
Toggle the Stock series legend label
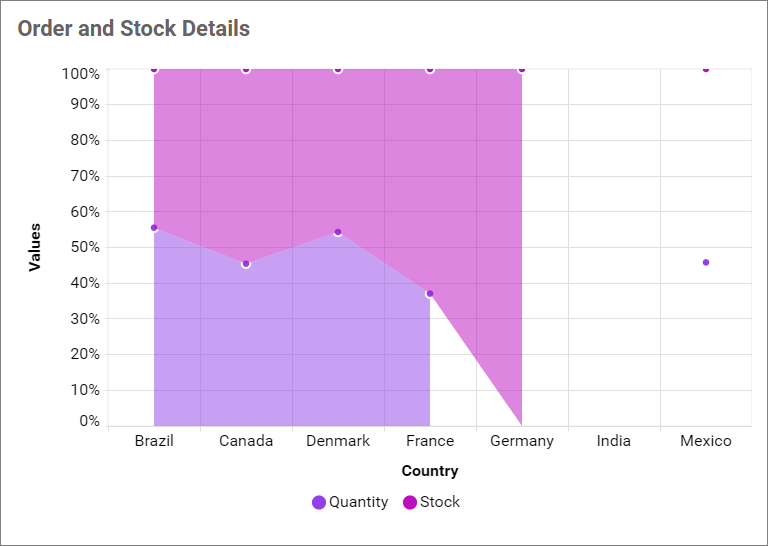pyautogui.click(x=440, y=502)
